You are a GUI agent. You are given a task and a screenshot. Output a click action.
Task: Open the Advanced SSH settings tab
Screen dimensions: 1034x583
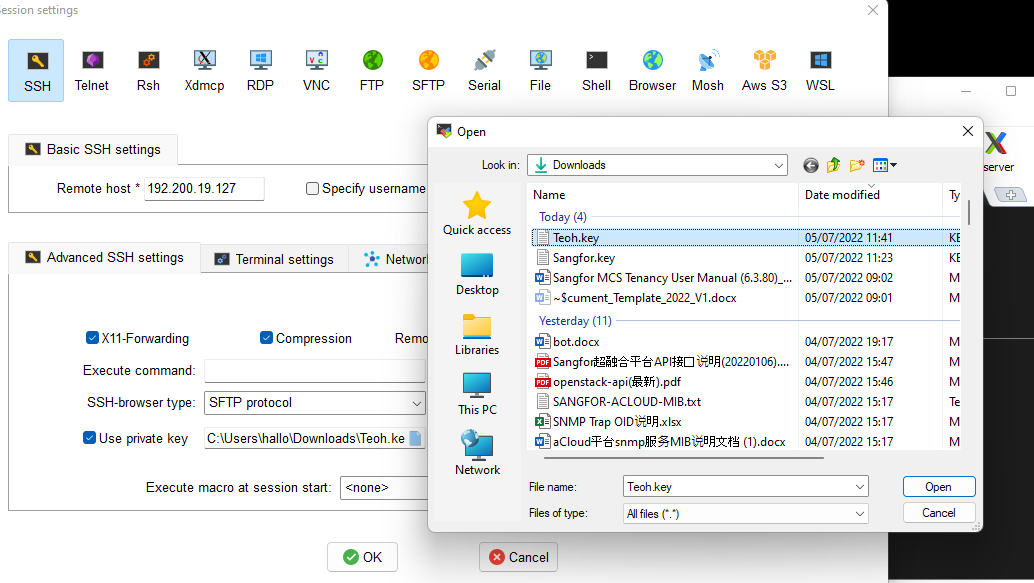(x=105, y=258)
